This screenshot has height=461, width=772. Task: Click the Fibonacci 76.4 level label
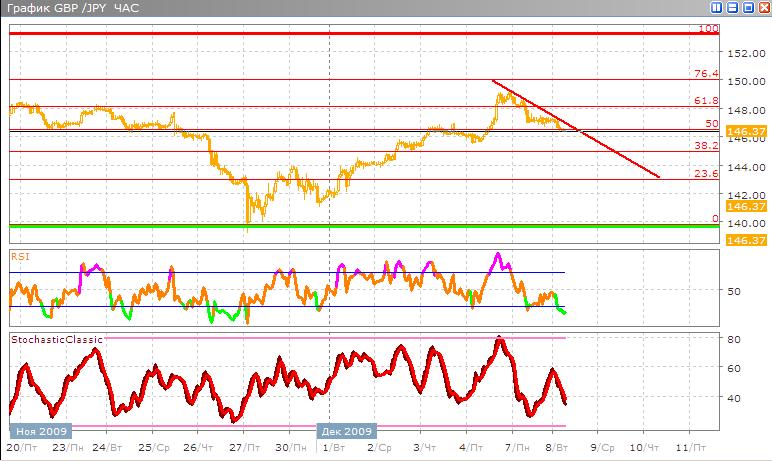click(706, 73)
